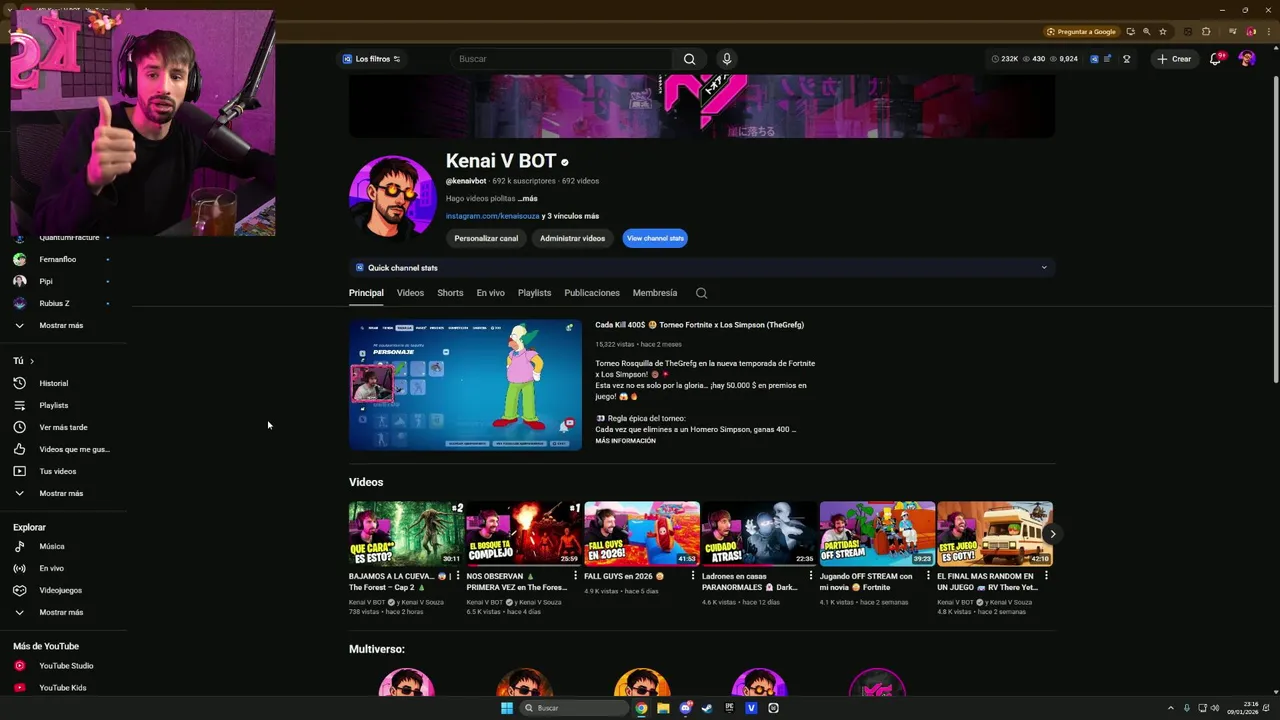Image resolution: width=1280 pixels, height=720 pixels.
Task: Open File Explorer from the taskbar
Action: click(x=663, y=708)
